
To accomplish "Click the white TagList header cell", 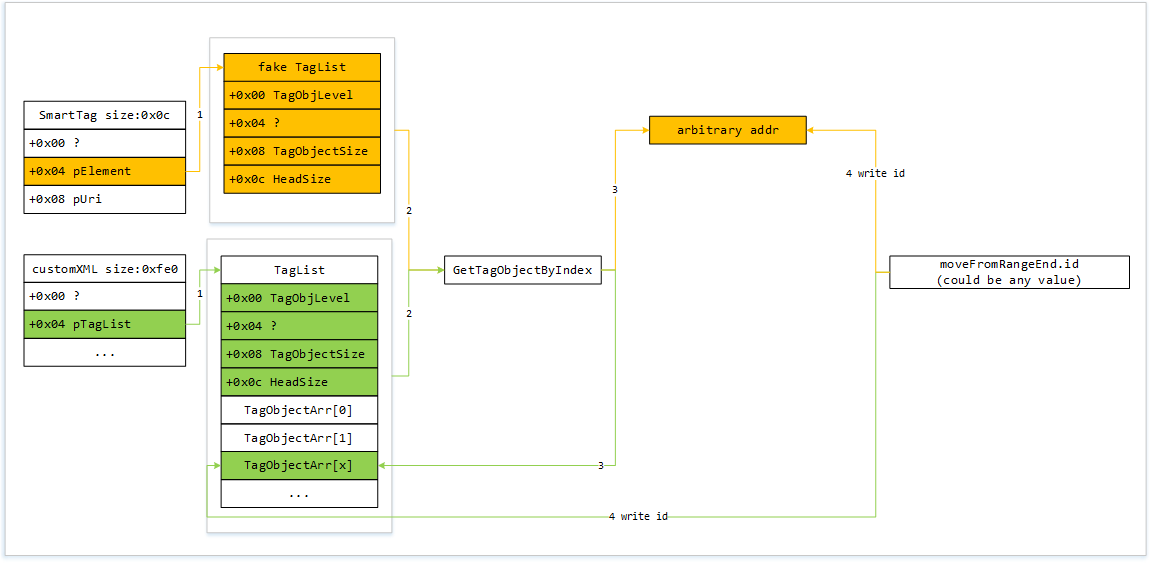I will pyautogui.click(x=299, y=270).
